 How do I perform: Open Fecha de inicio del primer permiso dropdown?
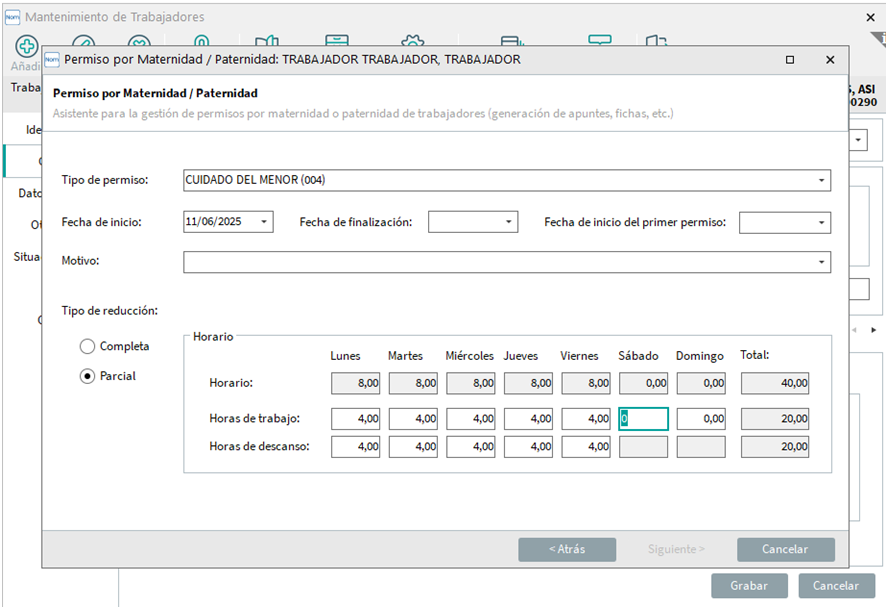pyautogui.click(x=821, y=222)
